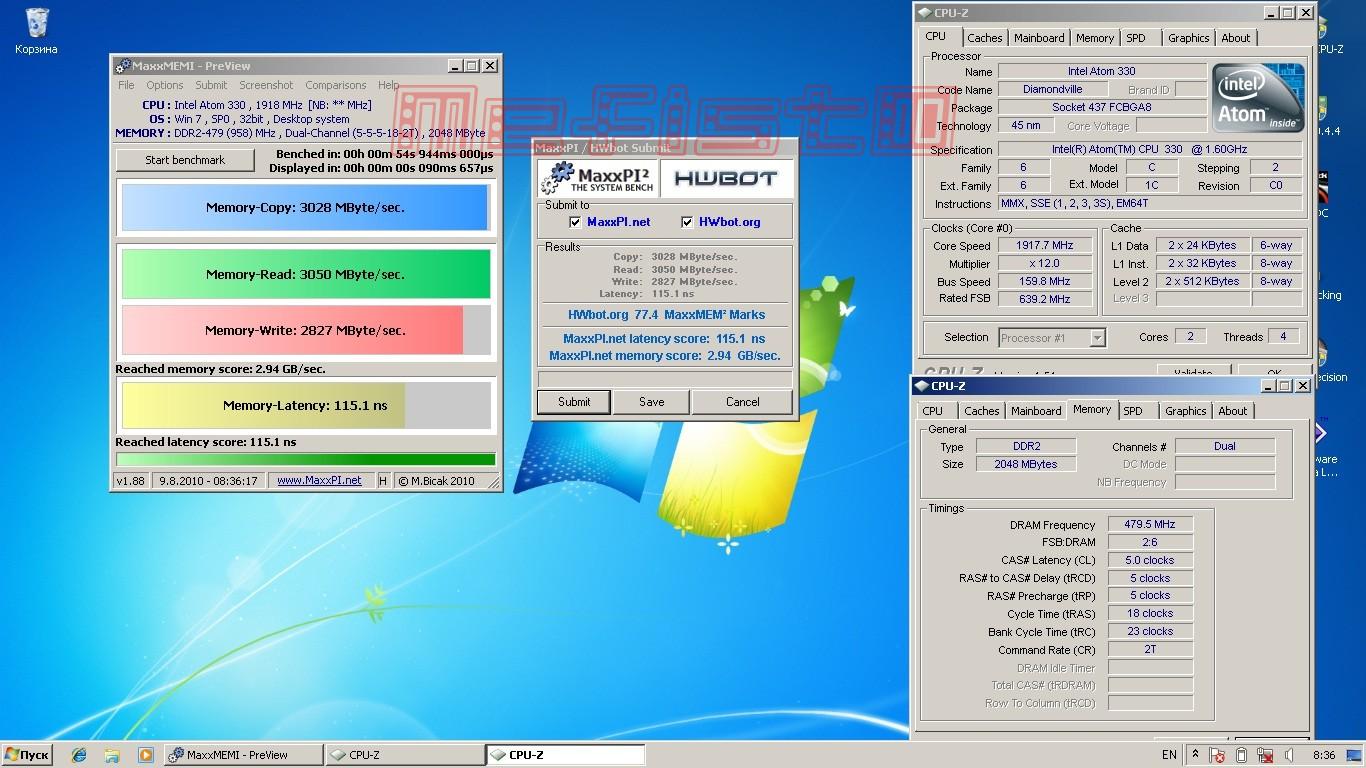
Task: Open the folder icon in quick launch
Action: tap(112, 755)
